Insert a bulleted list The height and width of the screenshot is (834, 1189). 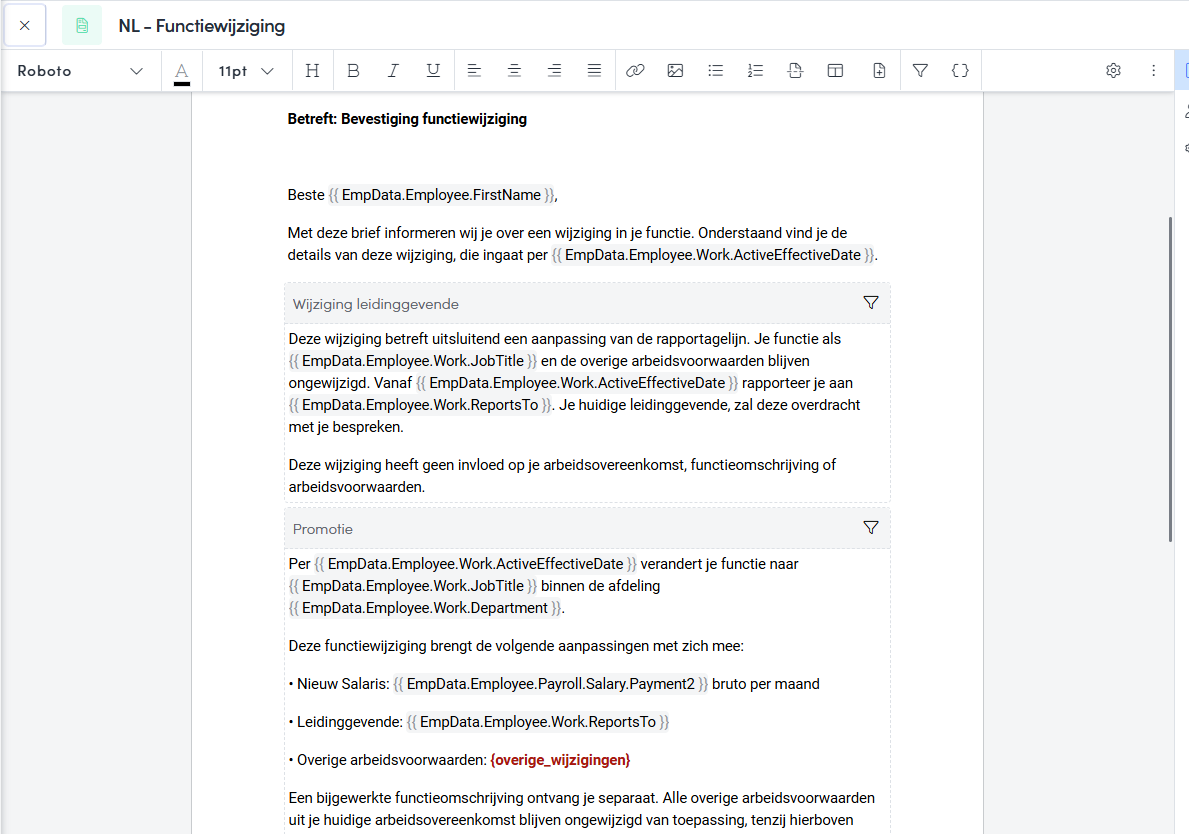715,71
